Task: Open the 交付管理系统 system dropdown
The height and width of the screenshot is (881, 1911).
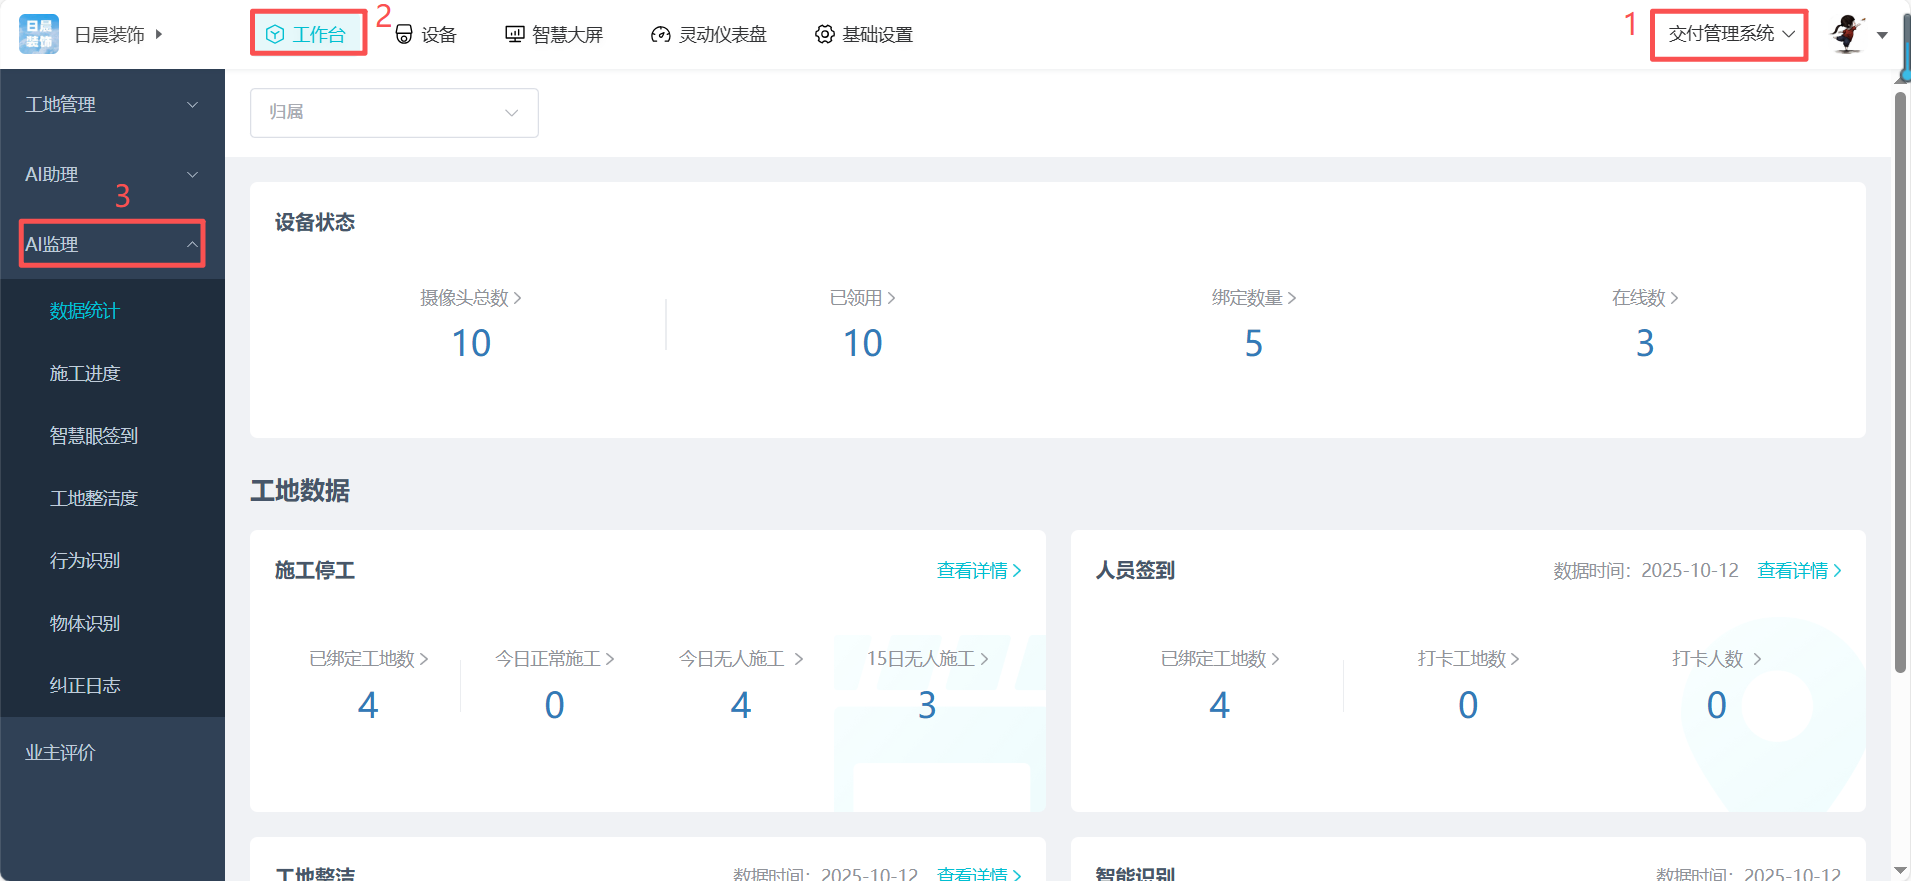Action: click(x=1730, y=34)
